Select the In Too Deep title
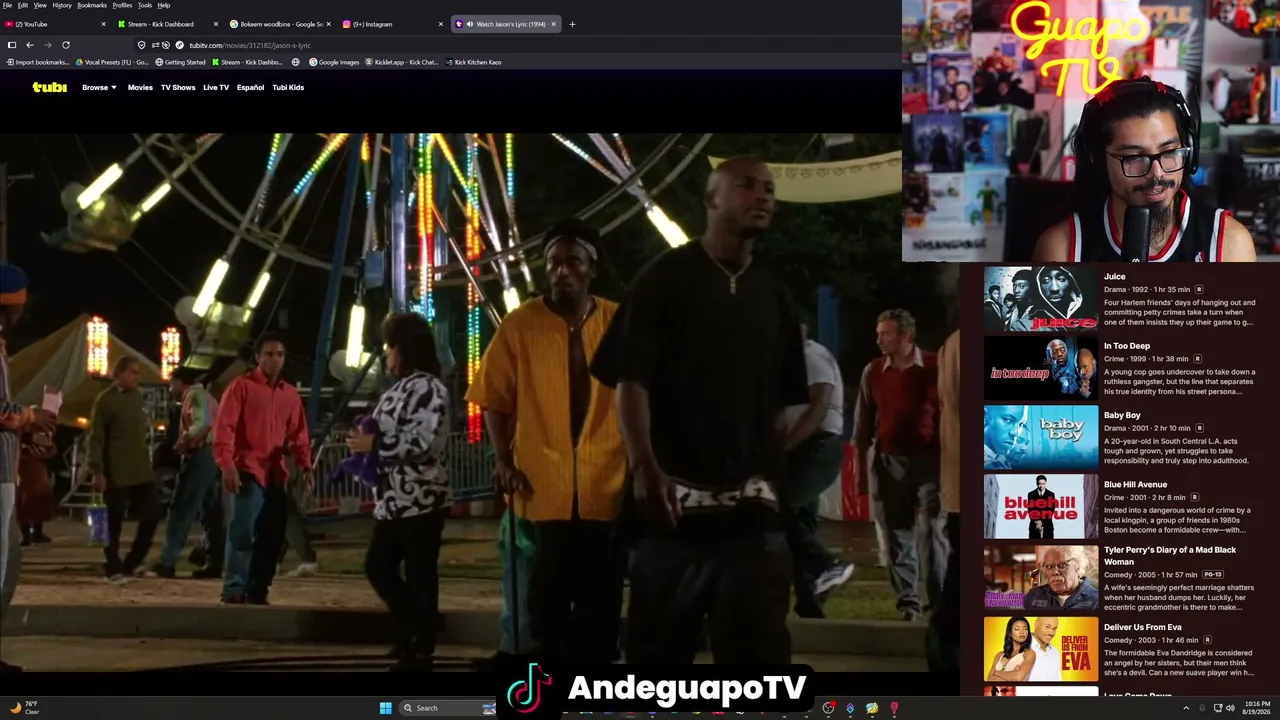The image size is (1280, 720). pyautogui.click(x=1127, y=346)
